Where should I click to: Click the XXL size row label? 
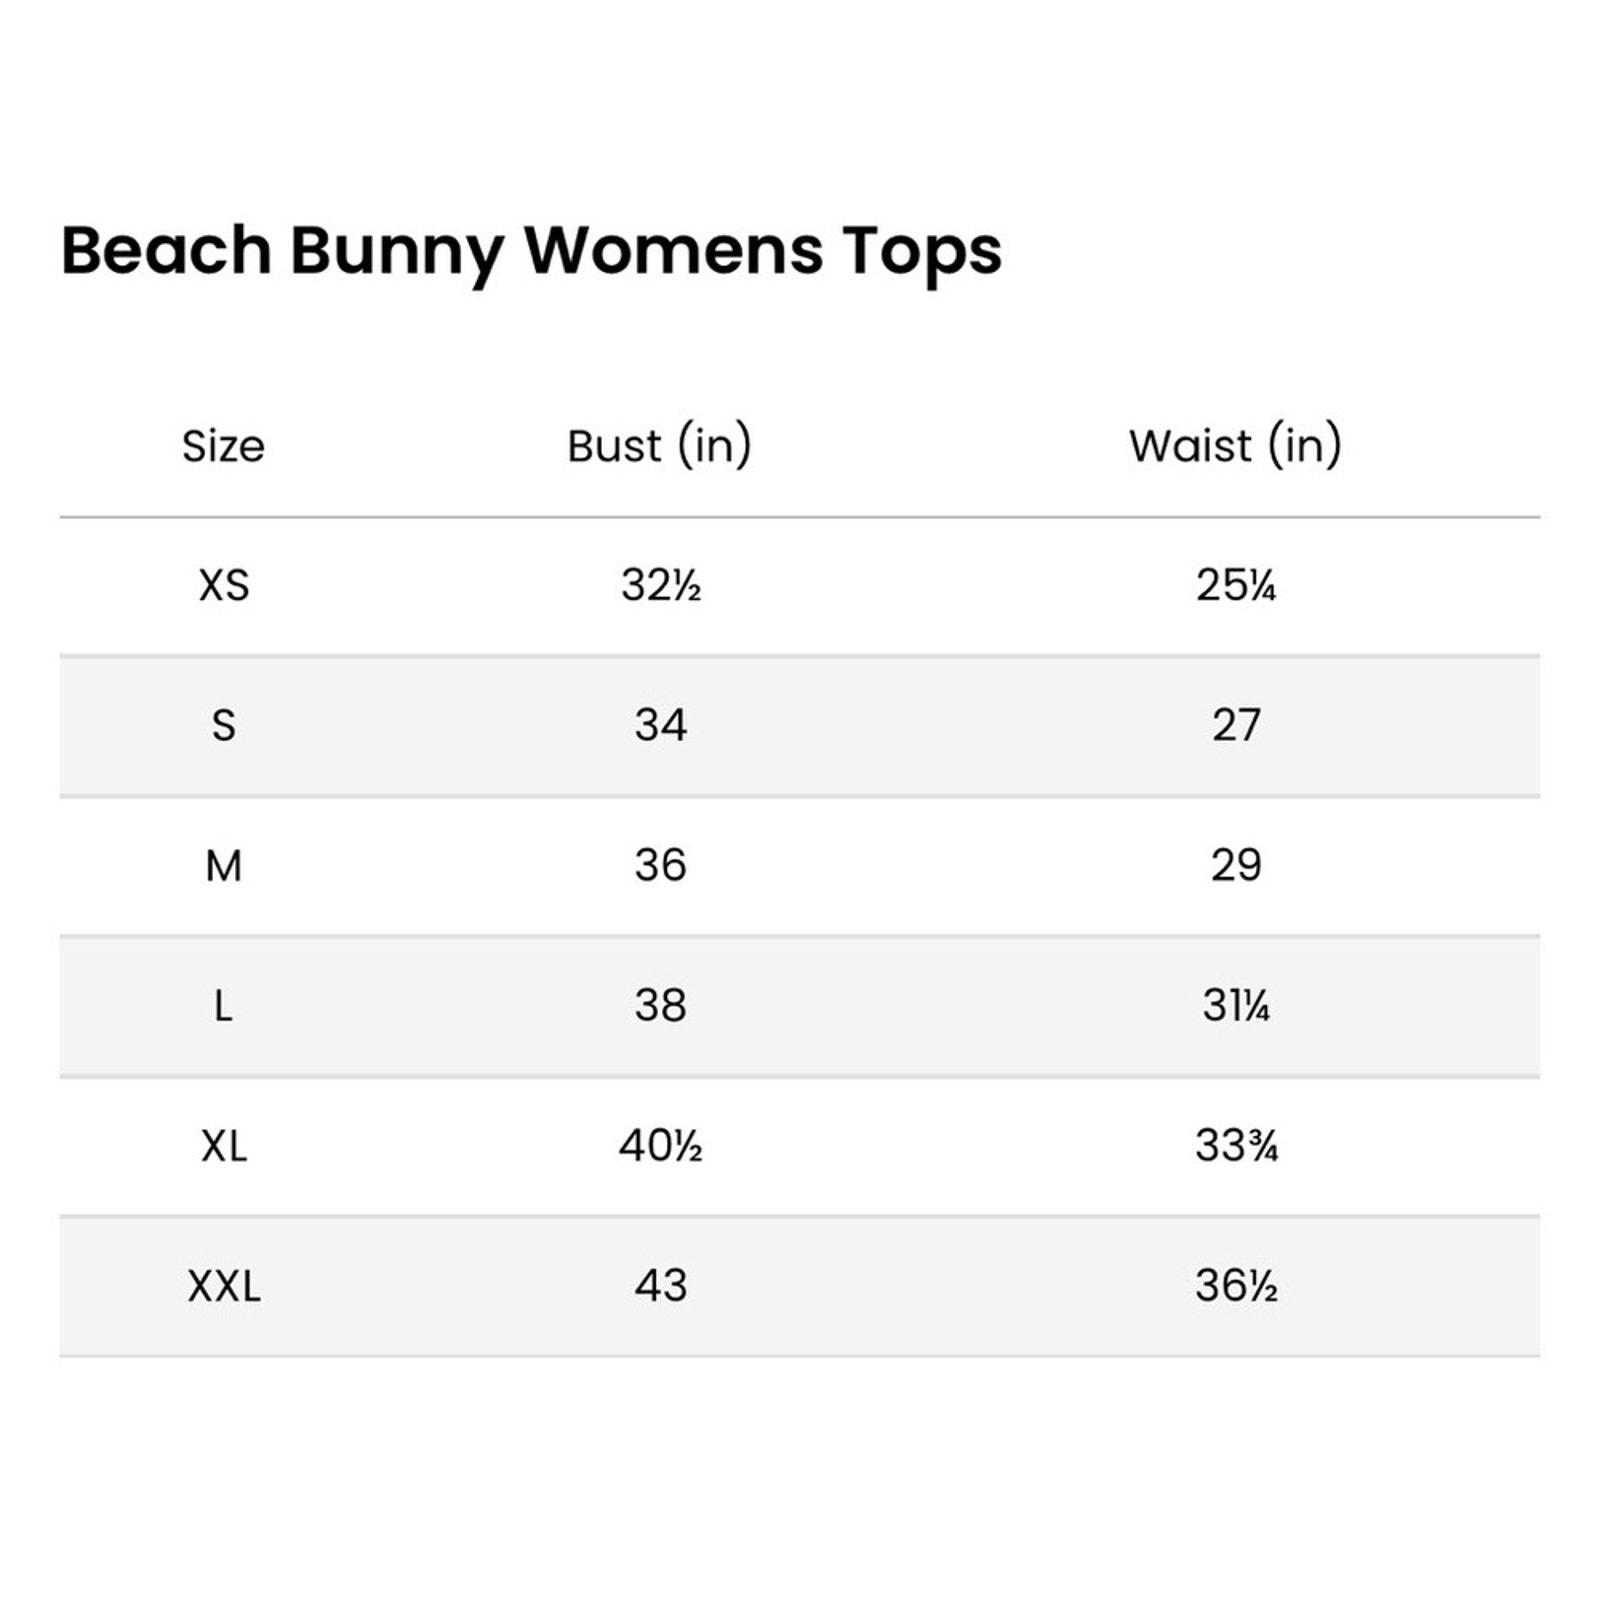(x=224, y=1286)
